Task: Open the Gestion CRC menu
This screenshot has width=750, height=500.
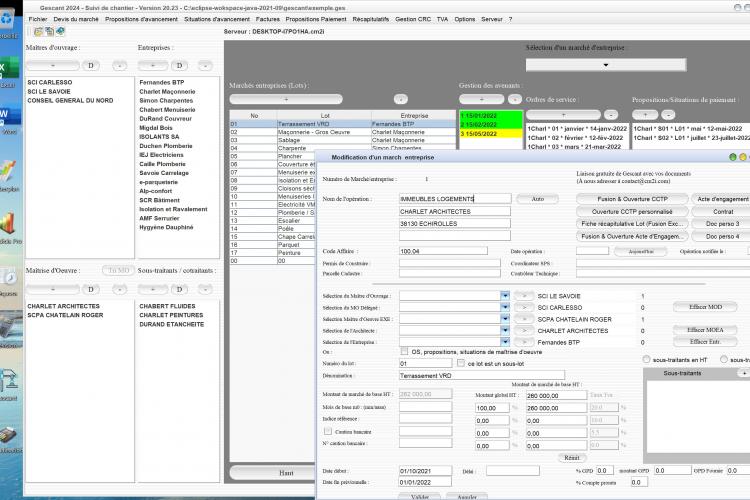Action: pos(413,19)
